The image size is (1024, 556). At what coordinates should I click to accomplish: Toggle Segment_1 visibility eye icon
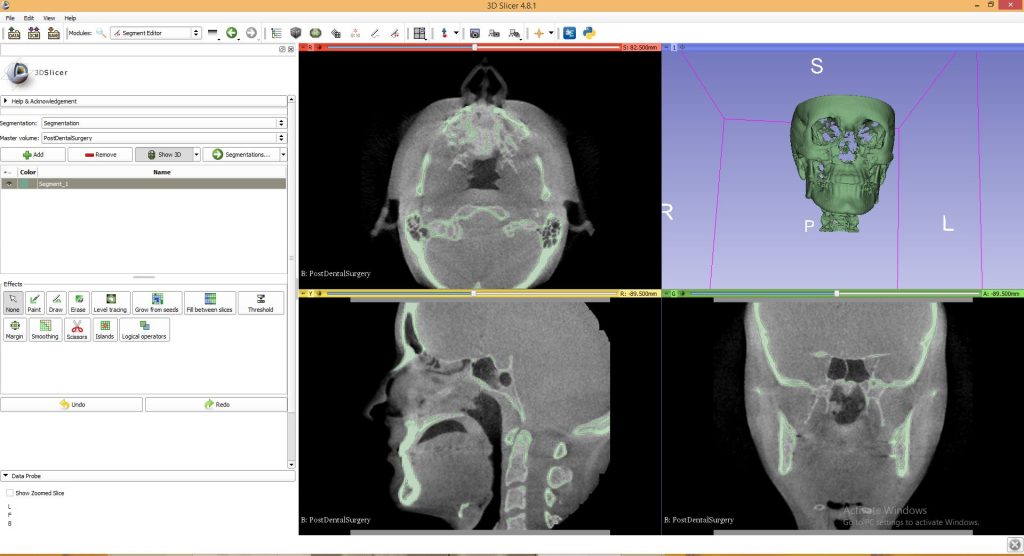click(8, 184)
